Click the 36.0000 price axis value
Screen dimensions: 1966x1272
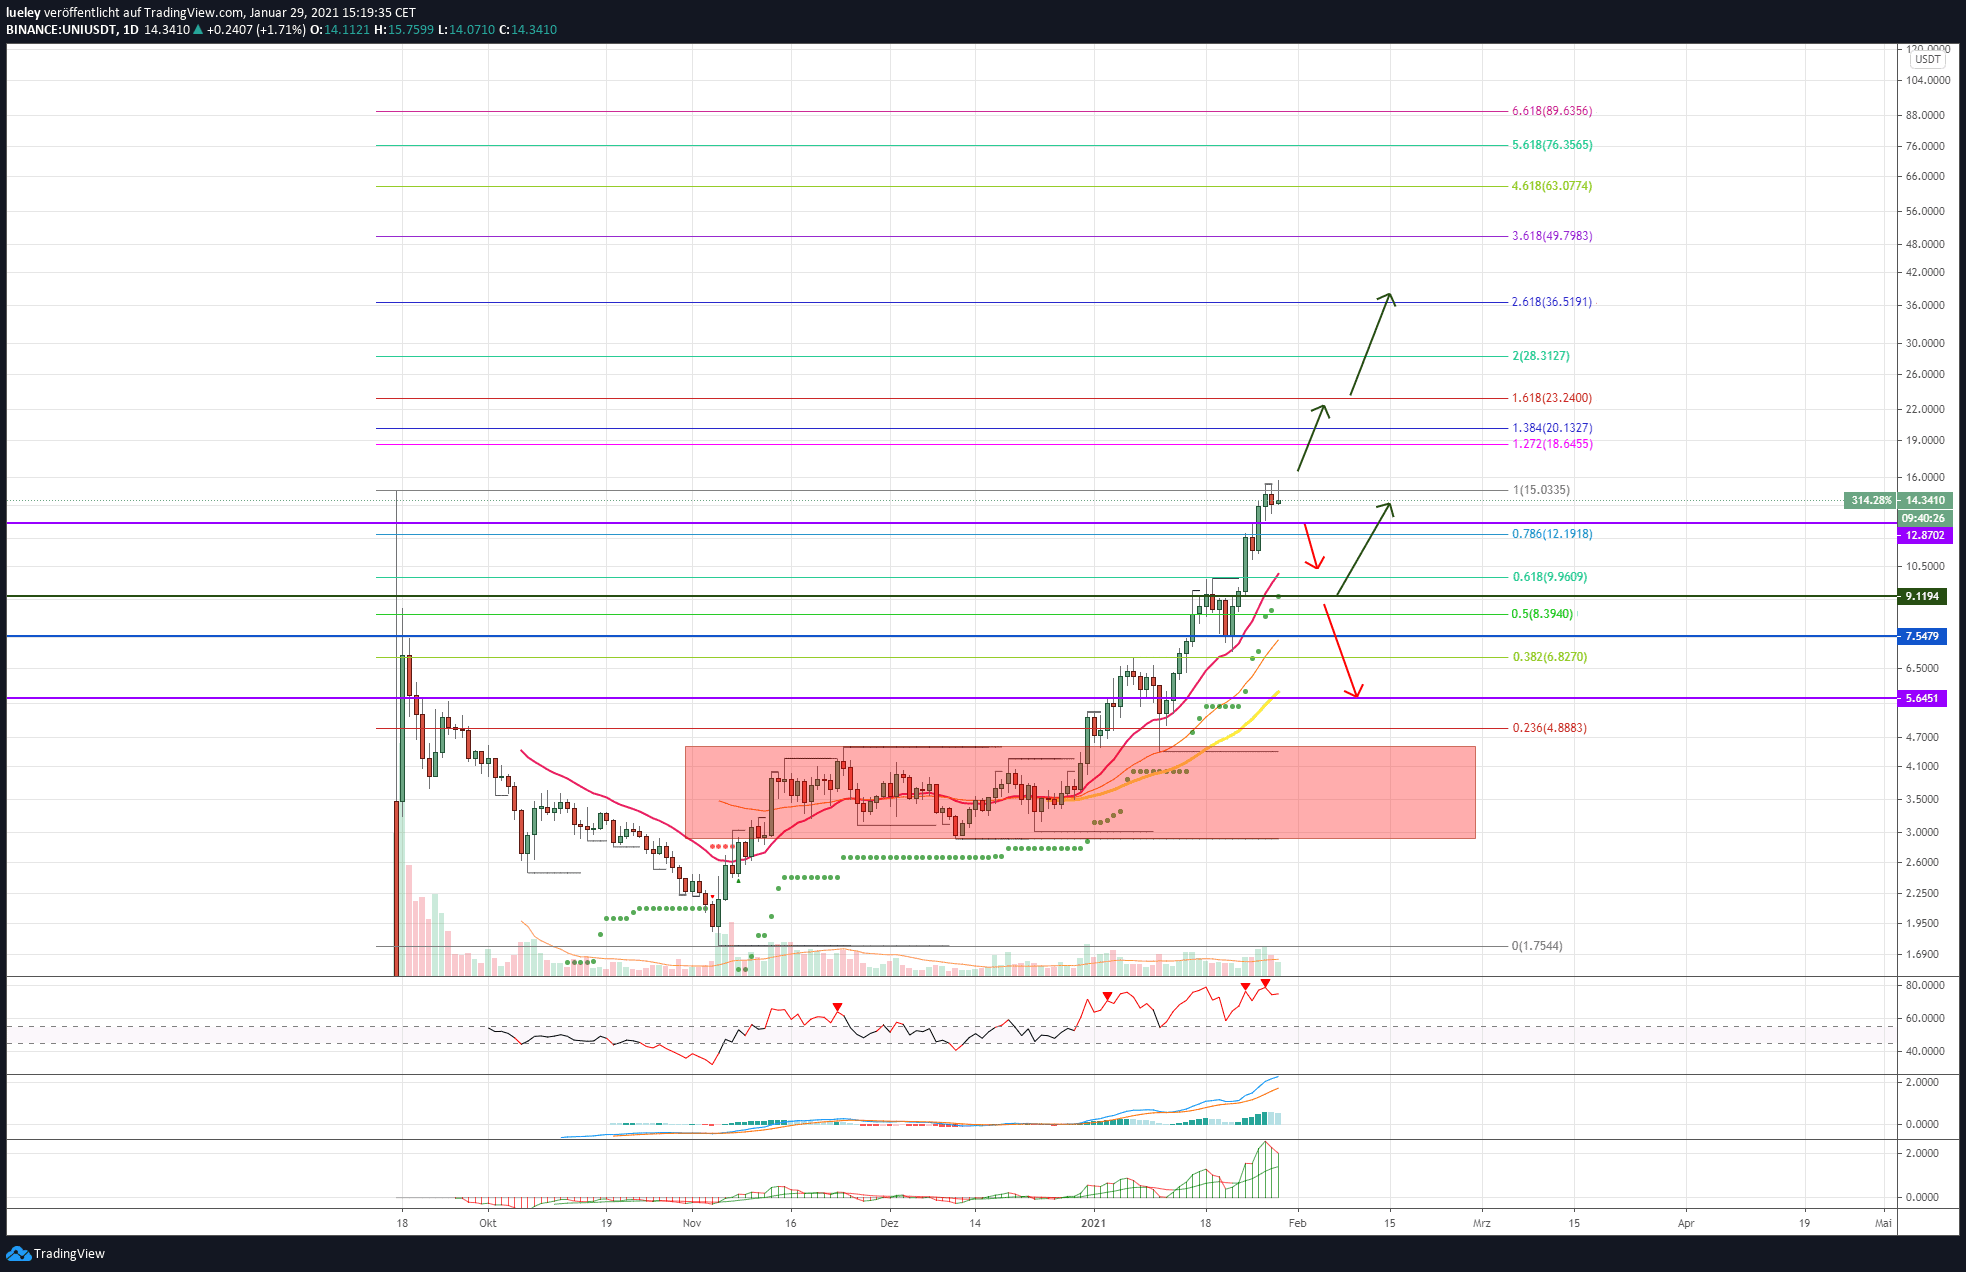[1925, 305]
